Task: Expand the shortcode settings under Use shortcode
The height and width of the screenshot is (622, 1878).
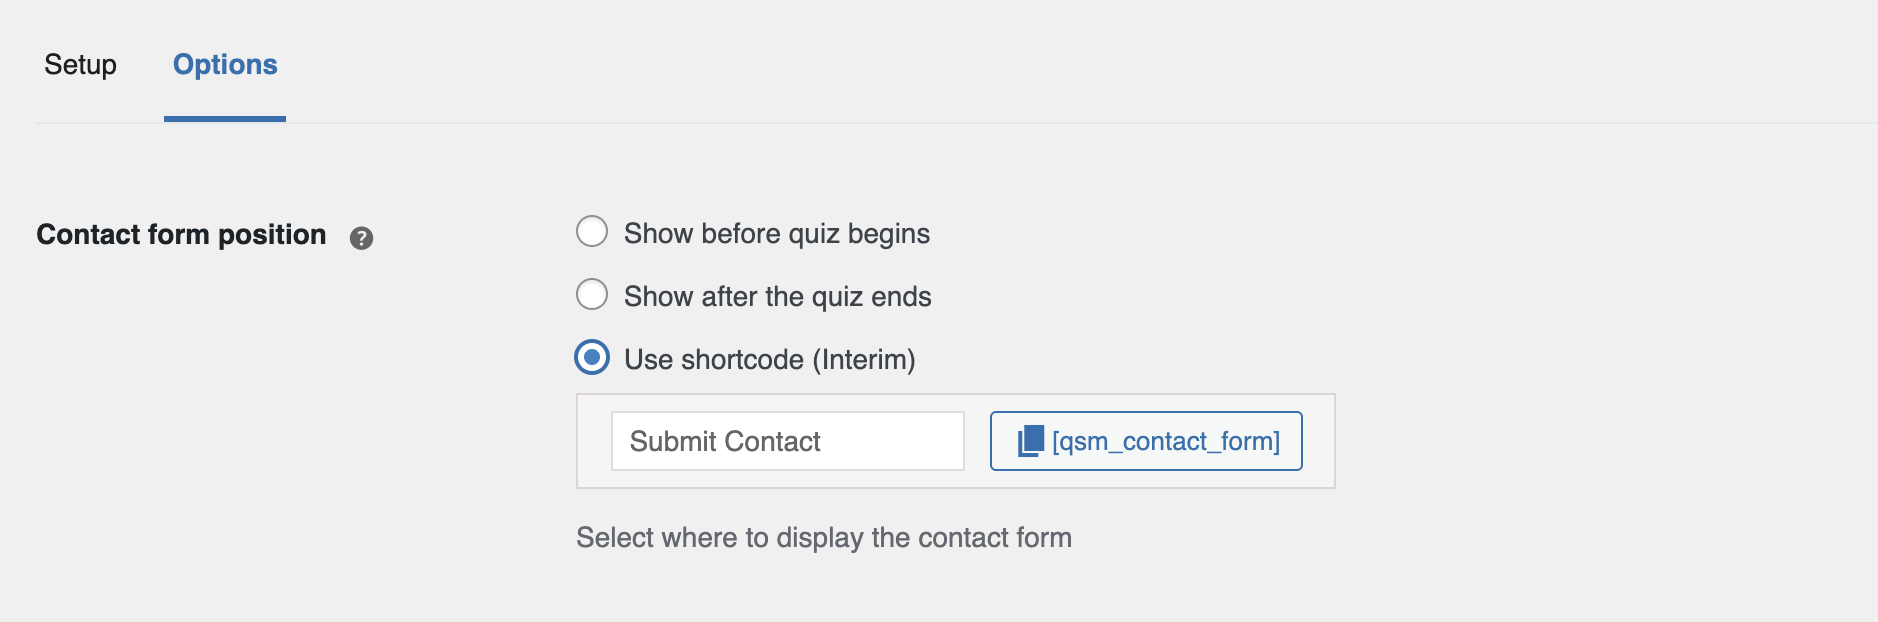Action: point(592,357)
